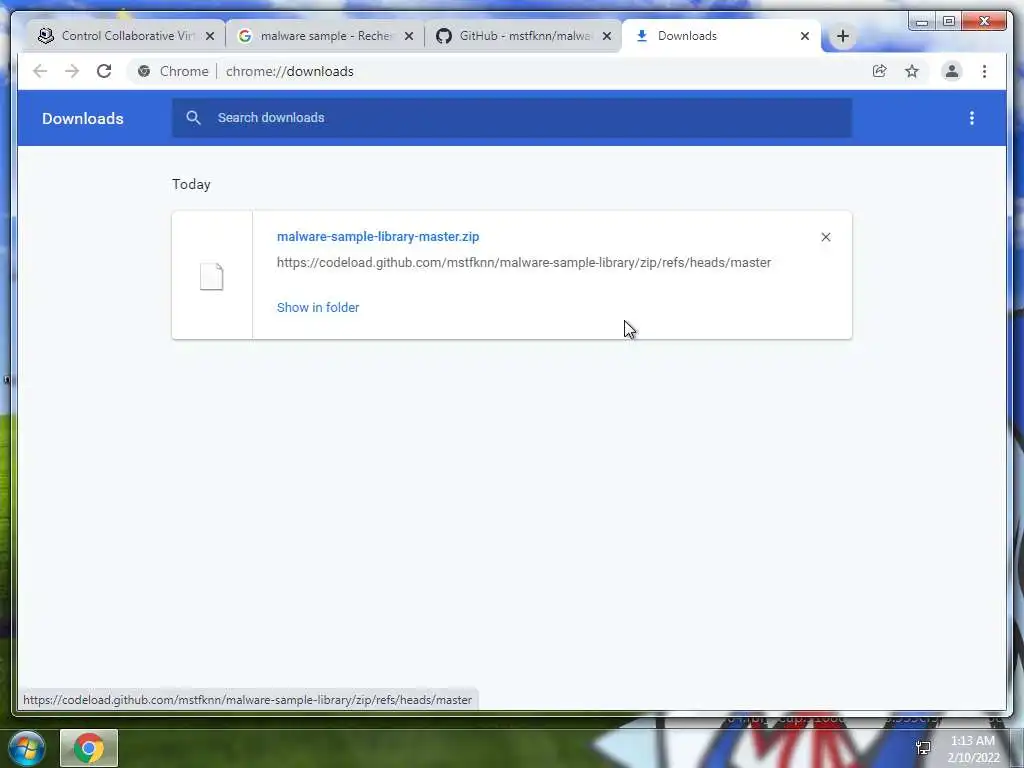Screen dimensions: 1024x768
Task: Open malware-sample-library-master.zip file link
Action: (x=378, y=236)
